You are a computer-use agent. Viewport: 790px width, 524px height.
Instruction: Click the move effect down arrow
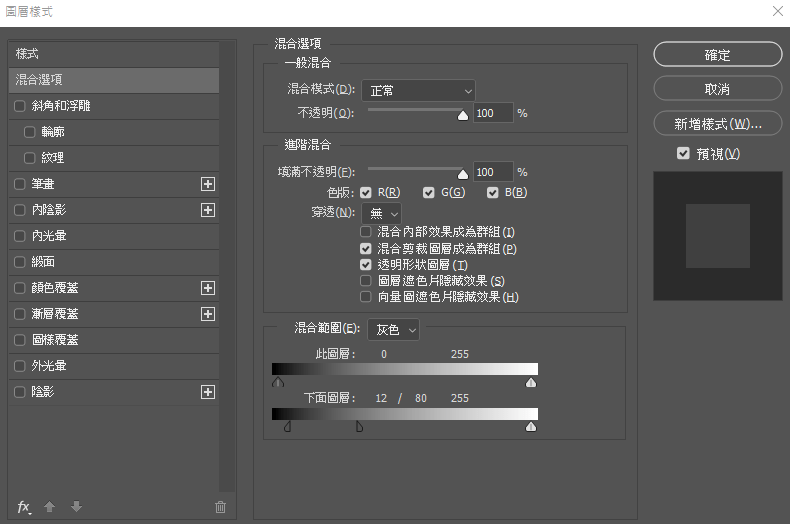tap(77, 506)
